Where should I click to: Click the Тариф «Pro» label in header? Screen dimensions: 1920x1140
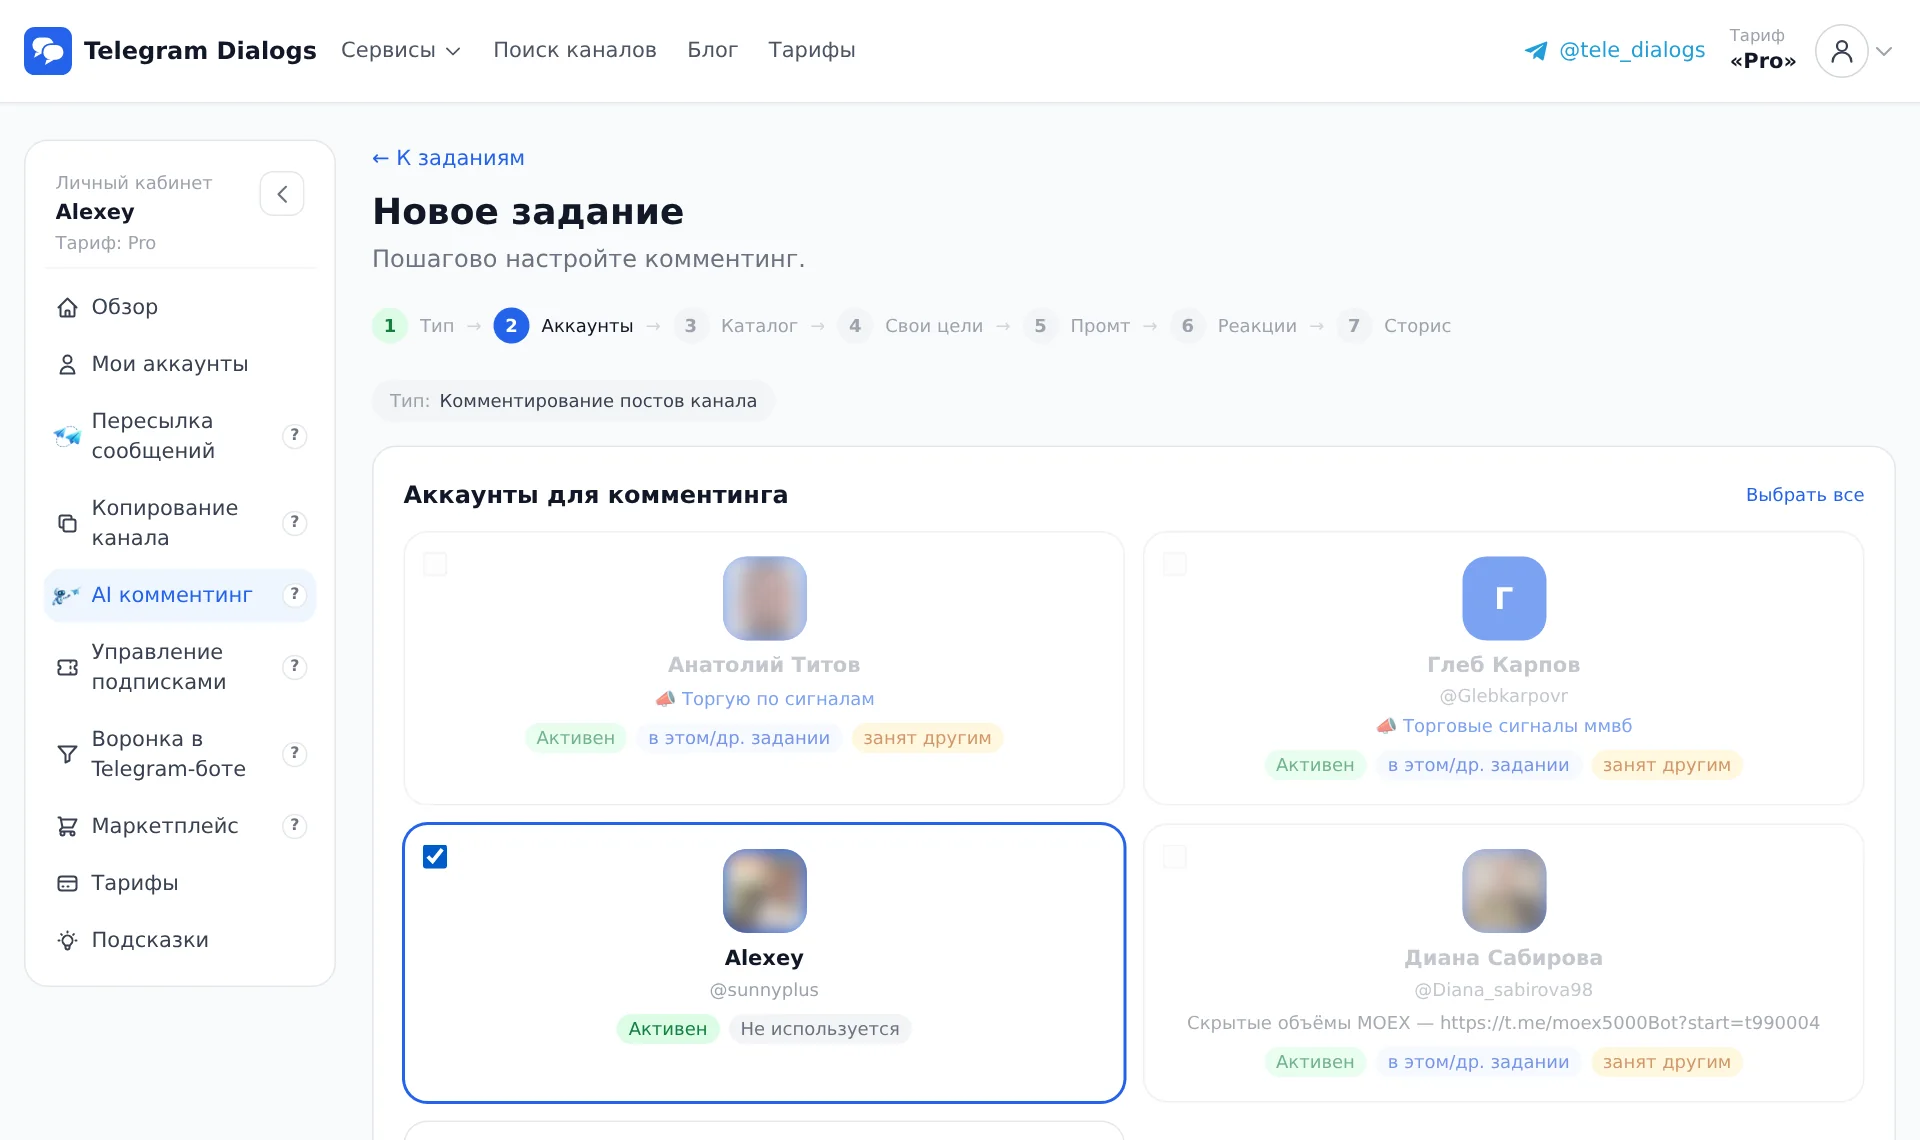[1763, 50]
